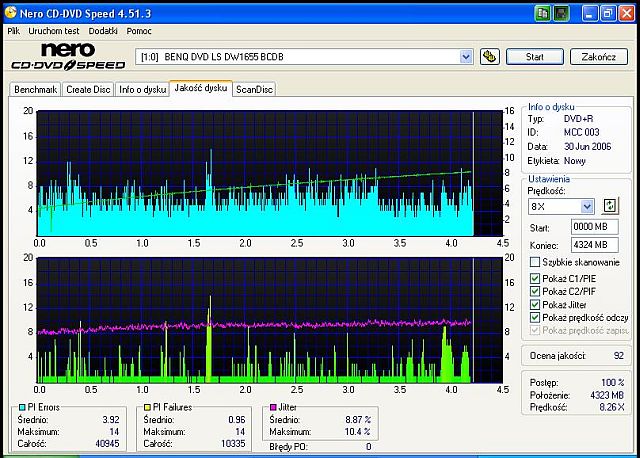The height and width of the screenshot is (458, 640).
Task: Click Prędkość value 8.26 X
Action: [612, 407]
